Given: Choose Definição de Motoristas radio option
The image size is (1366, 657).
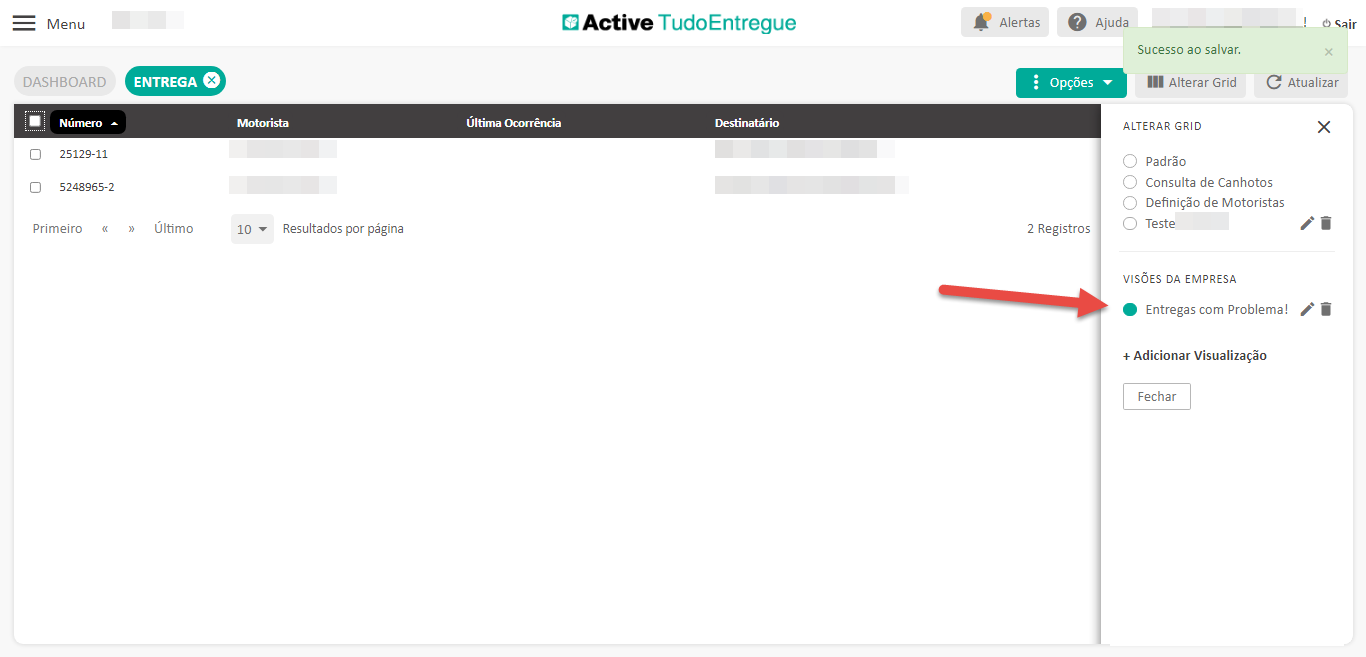Looking at the screenshot, I should [x=1130, y=203].
